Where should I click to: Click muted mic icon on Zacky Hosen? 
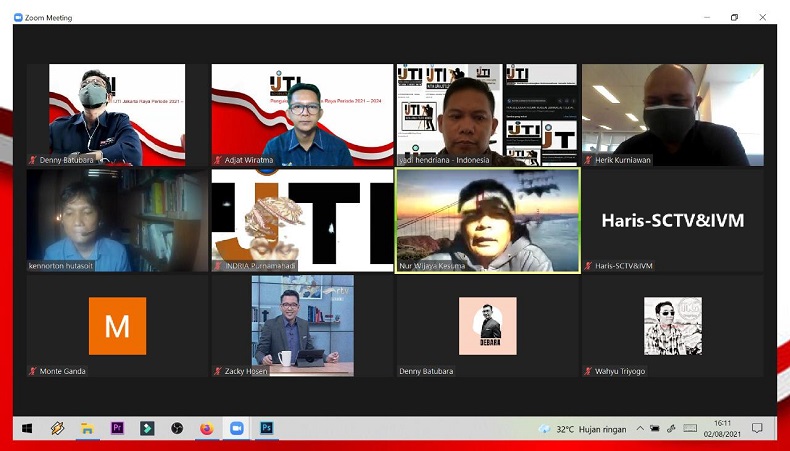pos(218,371)
